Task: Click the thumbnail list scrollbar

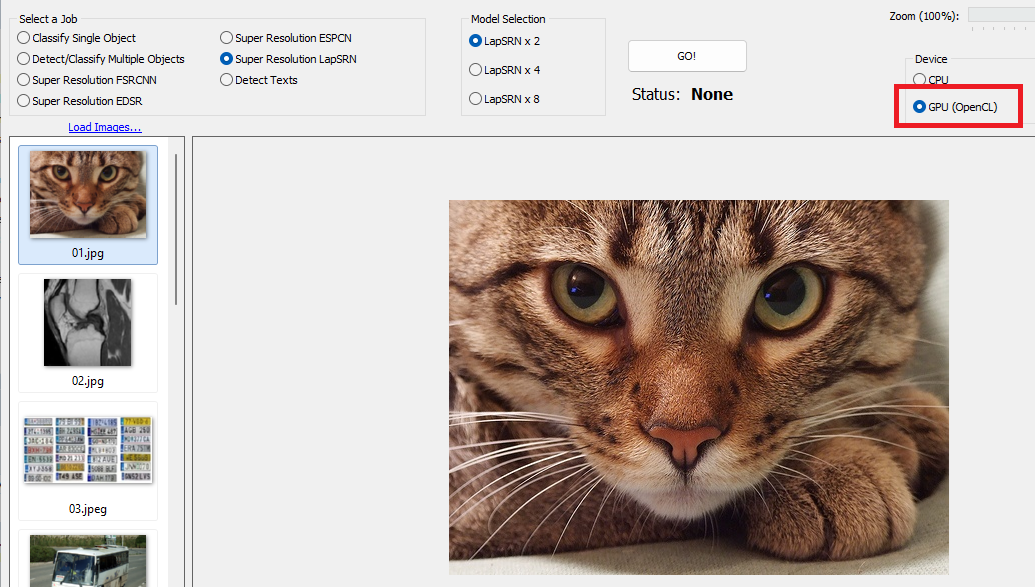Action: pos(176,229)
